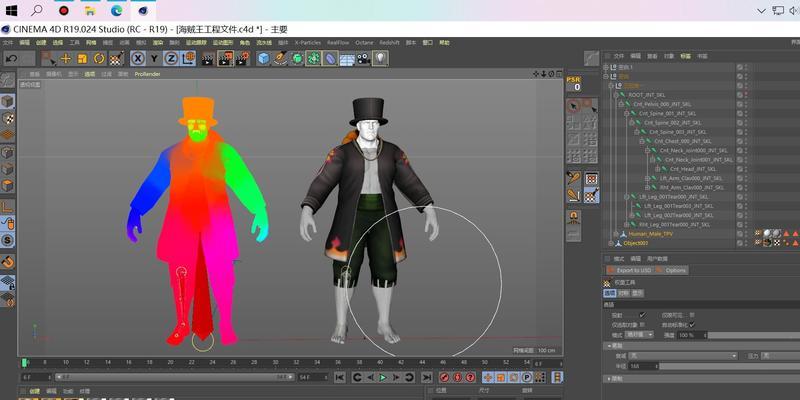The image size is (800, 400).
Task: Click the Undo arrow in the toolbar
Action: (12, 59)
